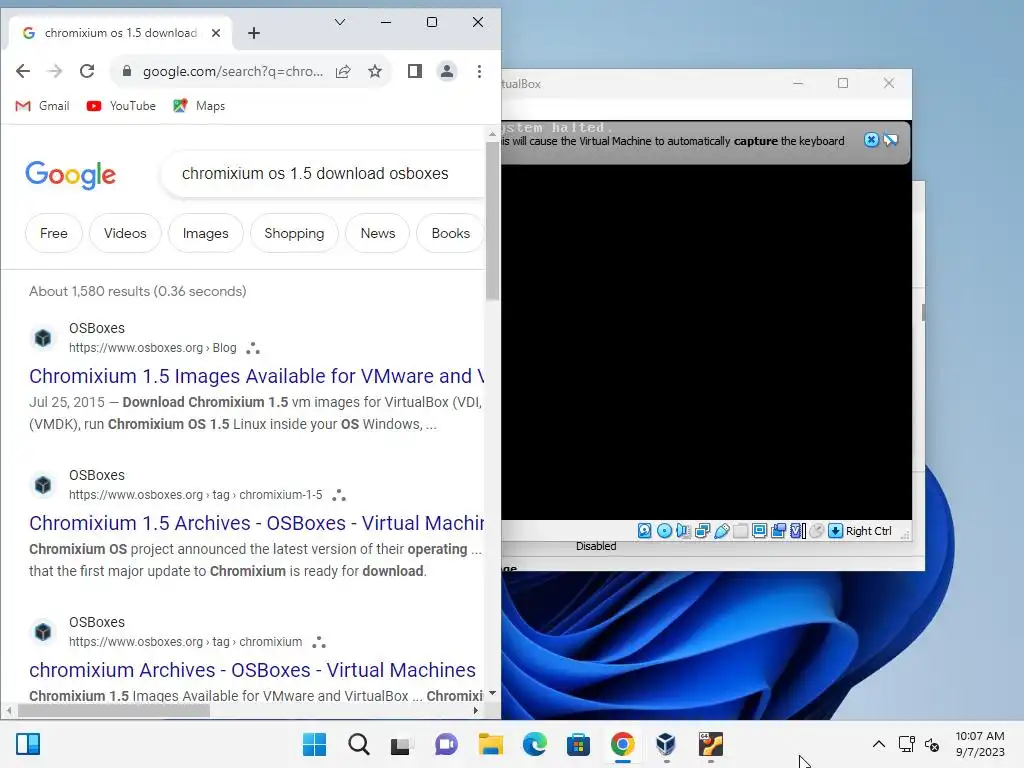This screenshot has height=768, width=1024.
Task: Open Windows Widgets from the taskbar
Action: (28, 744)
